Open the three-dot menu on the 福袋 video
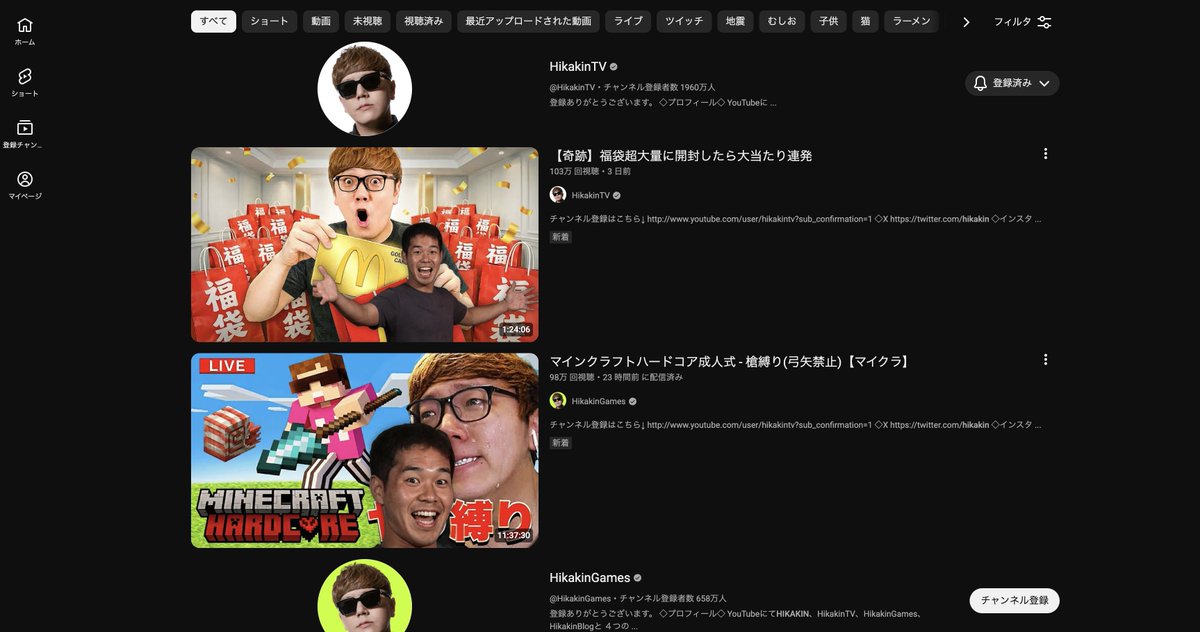 pos(1045,153)
